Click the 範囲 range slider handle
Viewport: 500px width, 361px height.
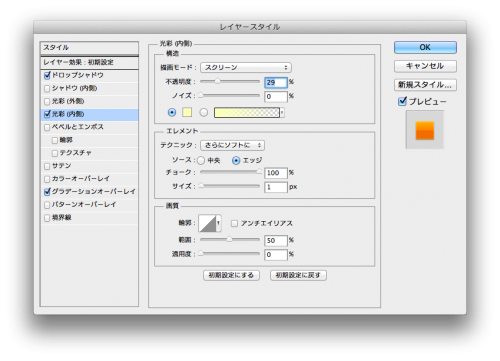click(x=229, y=239)
